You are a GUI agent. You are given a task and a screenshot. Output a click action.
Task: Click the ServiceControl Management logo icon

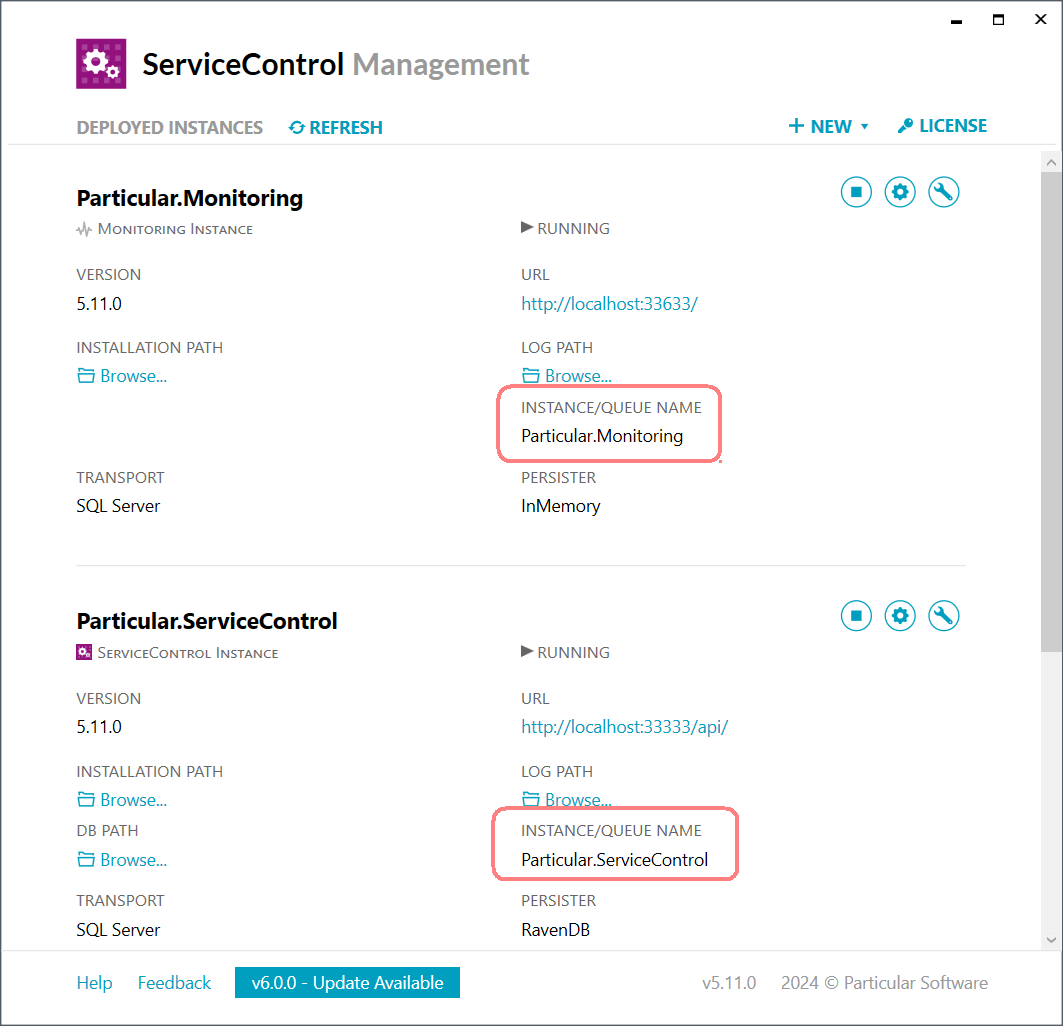101,64
